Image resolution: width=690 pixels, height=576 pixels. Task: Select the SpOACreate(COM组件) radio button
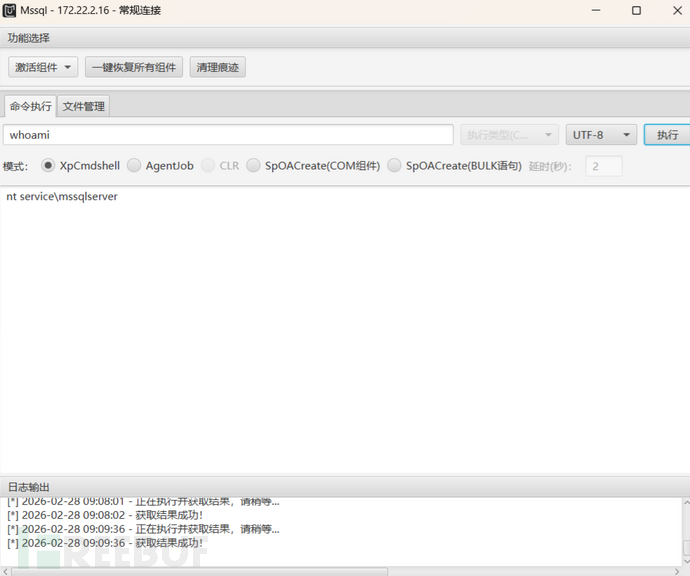click(253, 165)
